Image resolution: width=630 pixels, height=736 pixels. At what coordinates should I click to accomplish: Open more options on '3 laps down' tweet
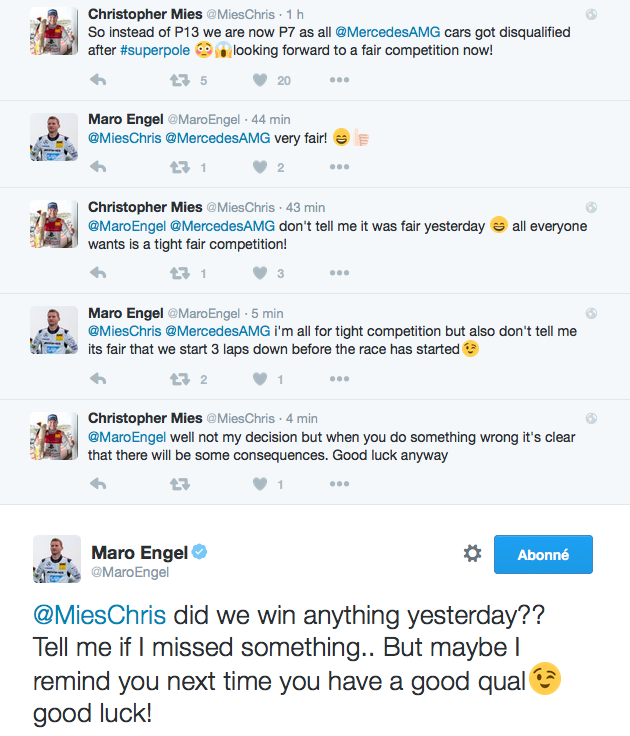point(339,378)
